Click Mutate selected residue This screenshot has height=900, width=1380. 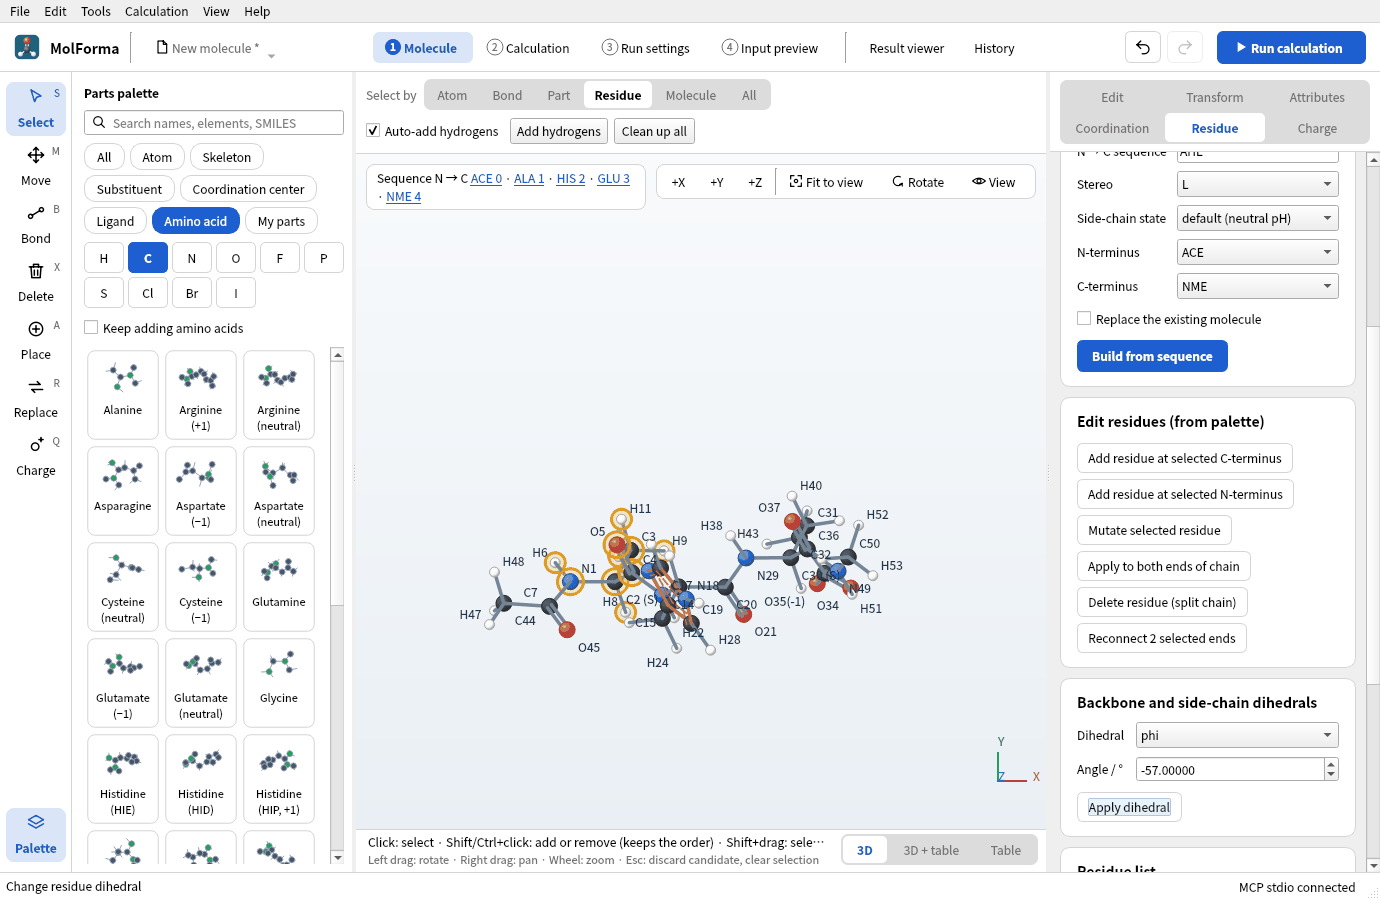(x=1154, y=530)
